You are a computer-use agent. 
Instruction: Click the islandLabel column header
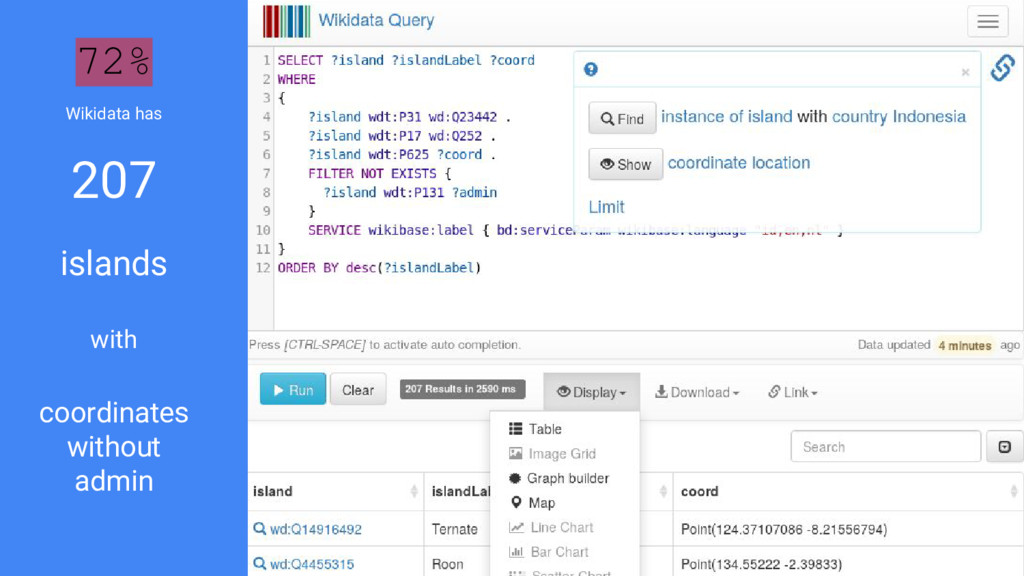[x=460, y=491]
